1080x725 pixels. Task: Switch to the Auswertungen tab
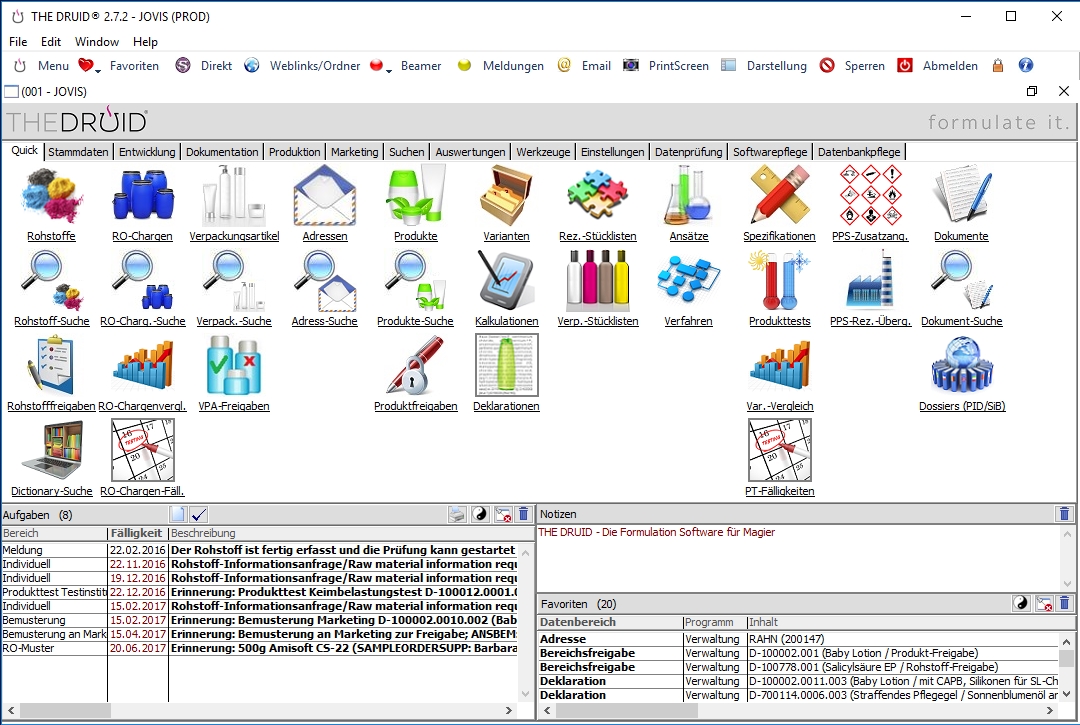470,152
